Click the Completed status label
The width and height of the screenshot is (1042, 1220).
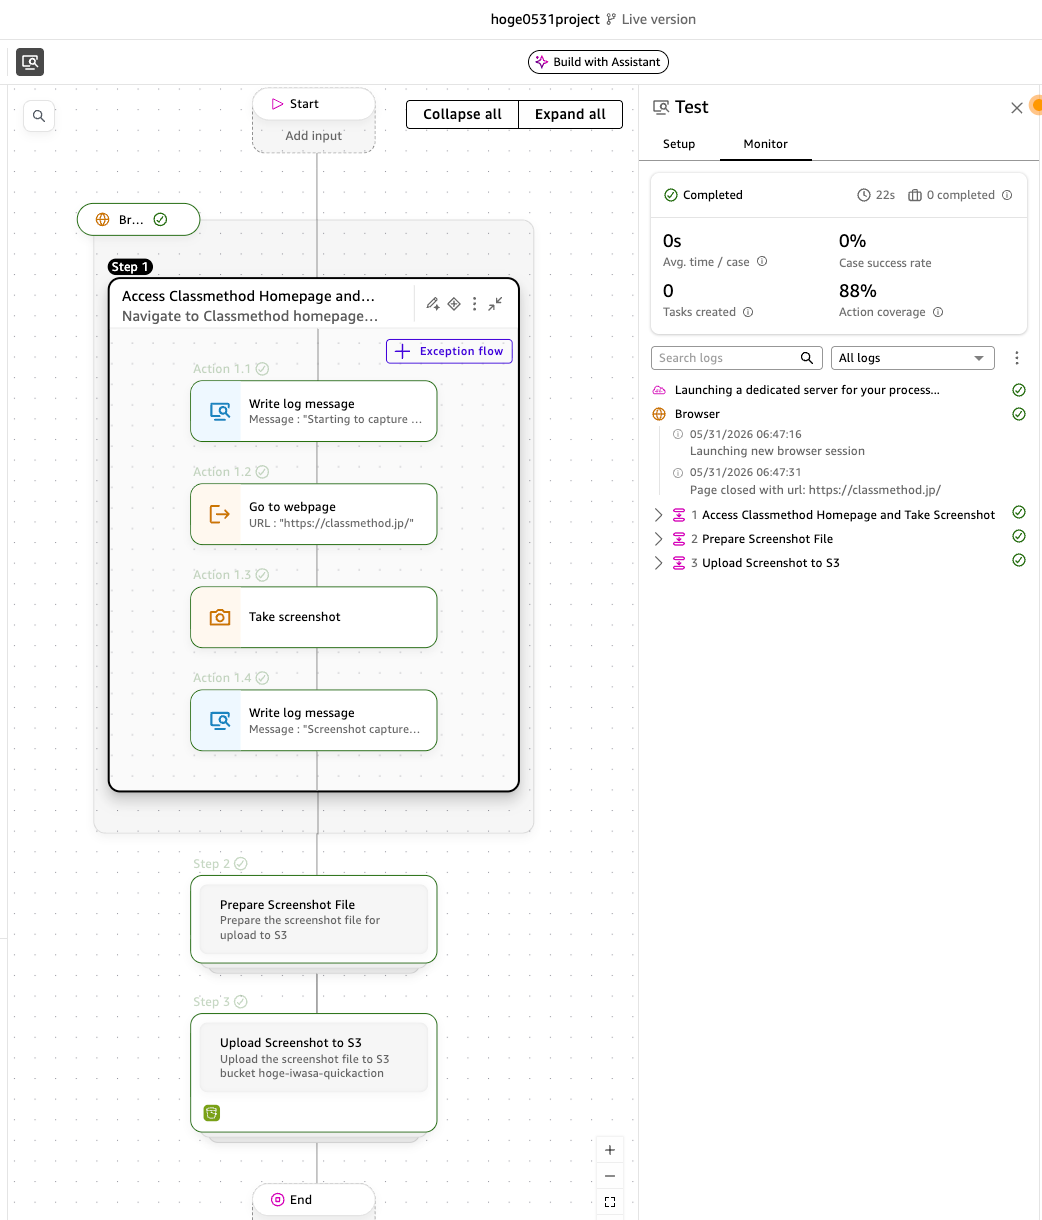coord(703,195)
